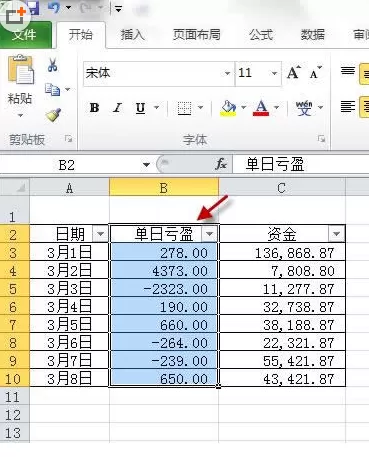369x457 pixels.
Task: Click the Format Painter brush icon
Action: point(53,115)
